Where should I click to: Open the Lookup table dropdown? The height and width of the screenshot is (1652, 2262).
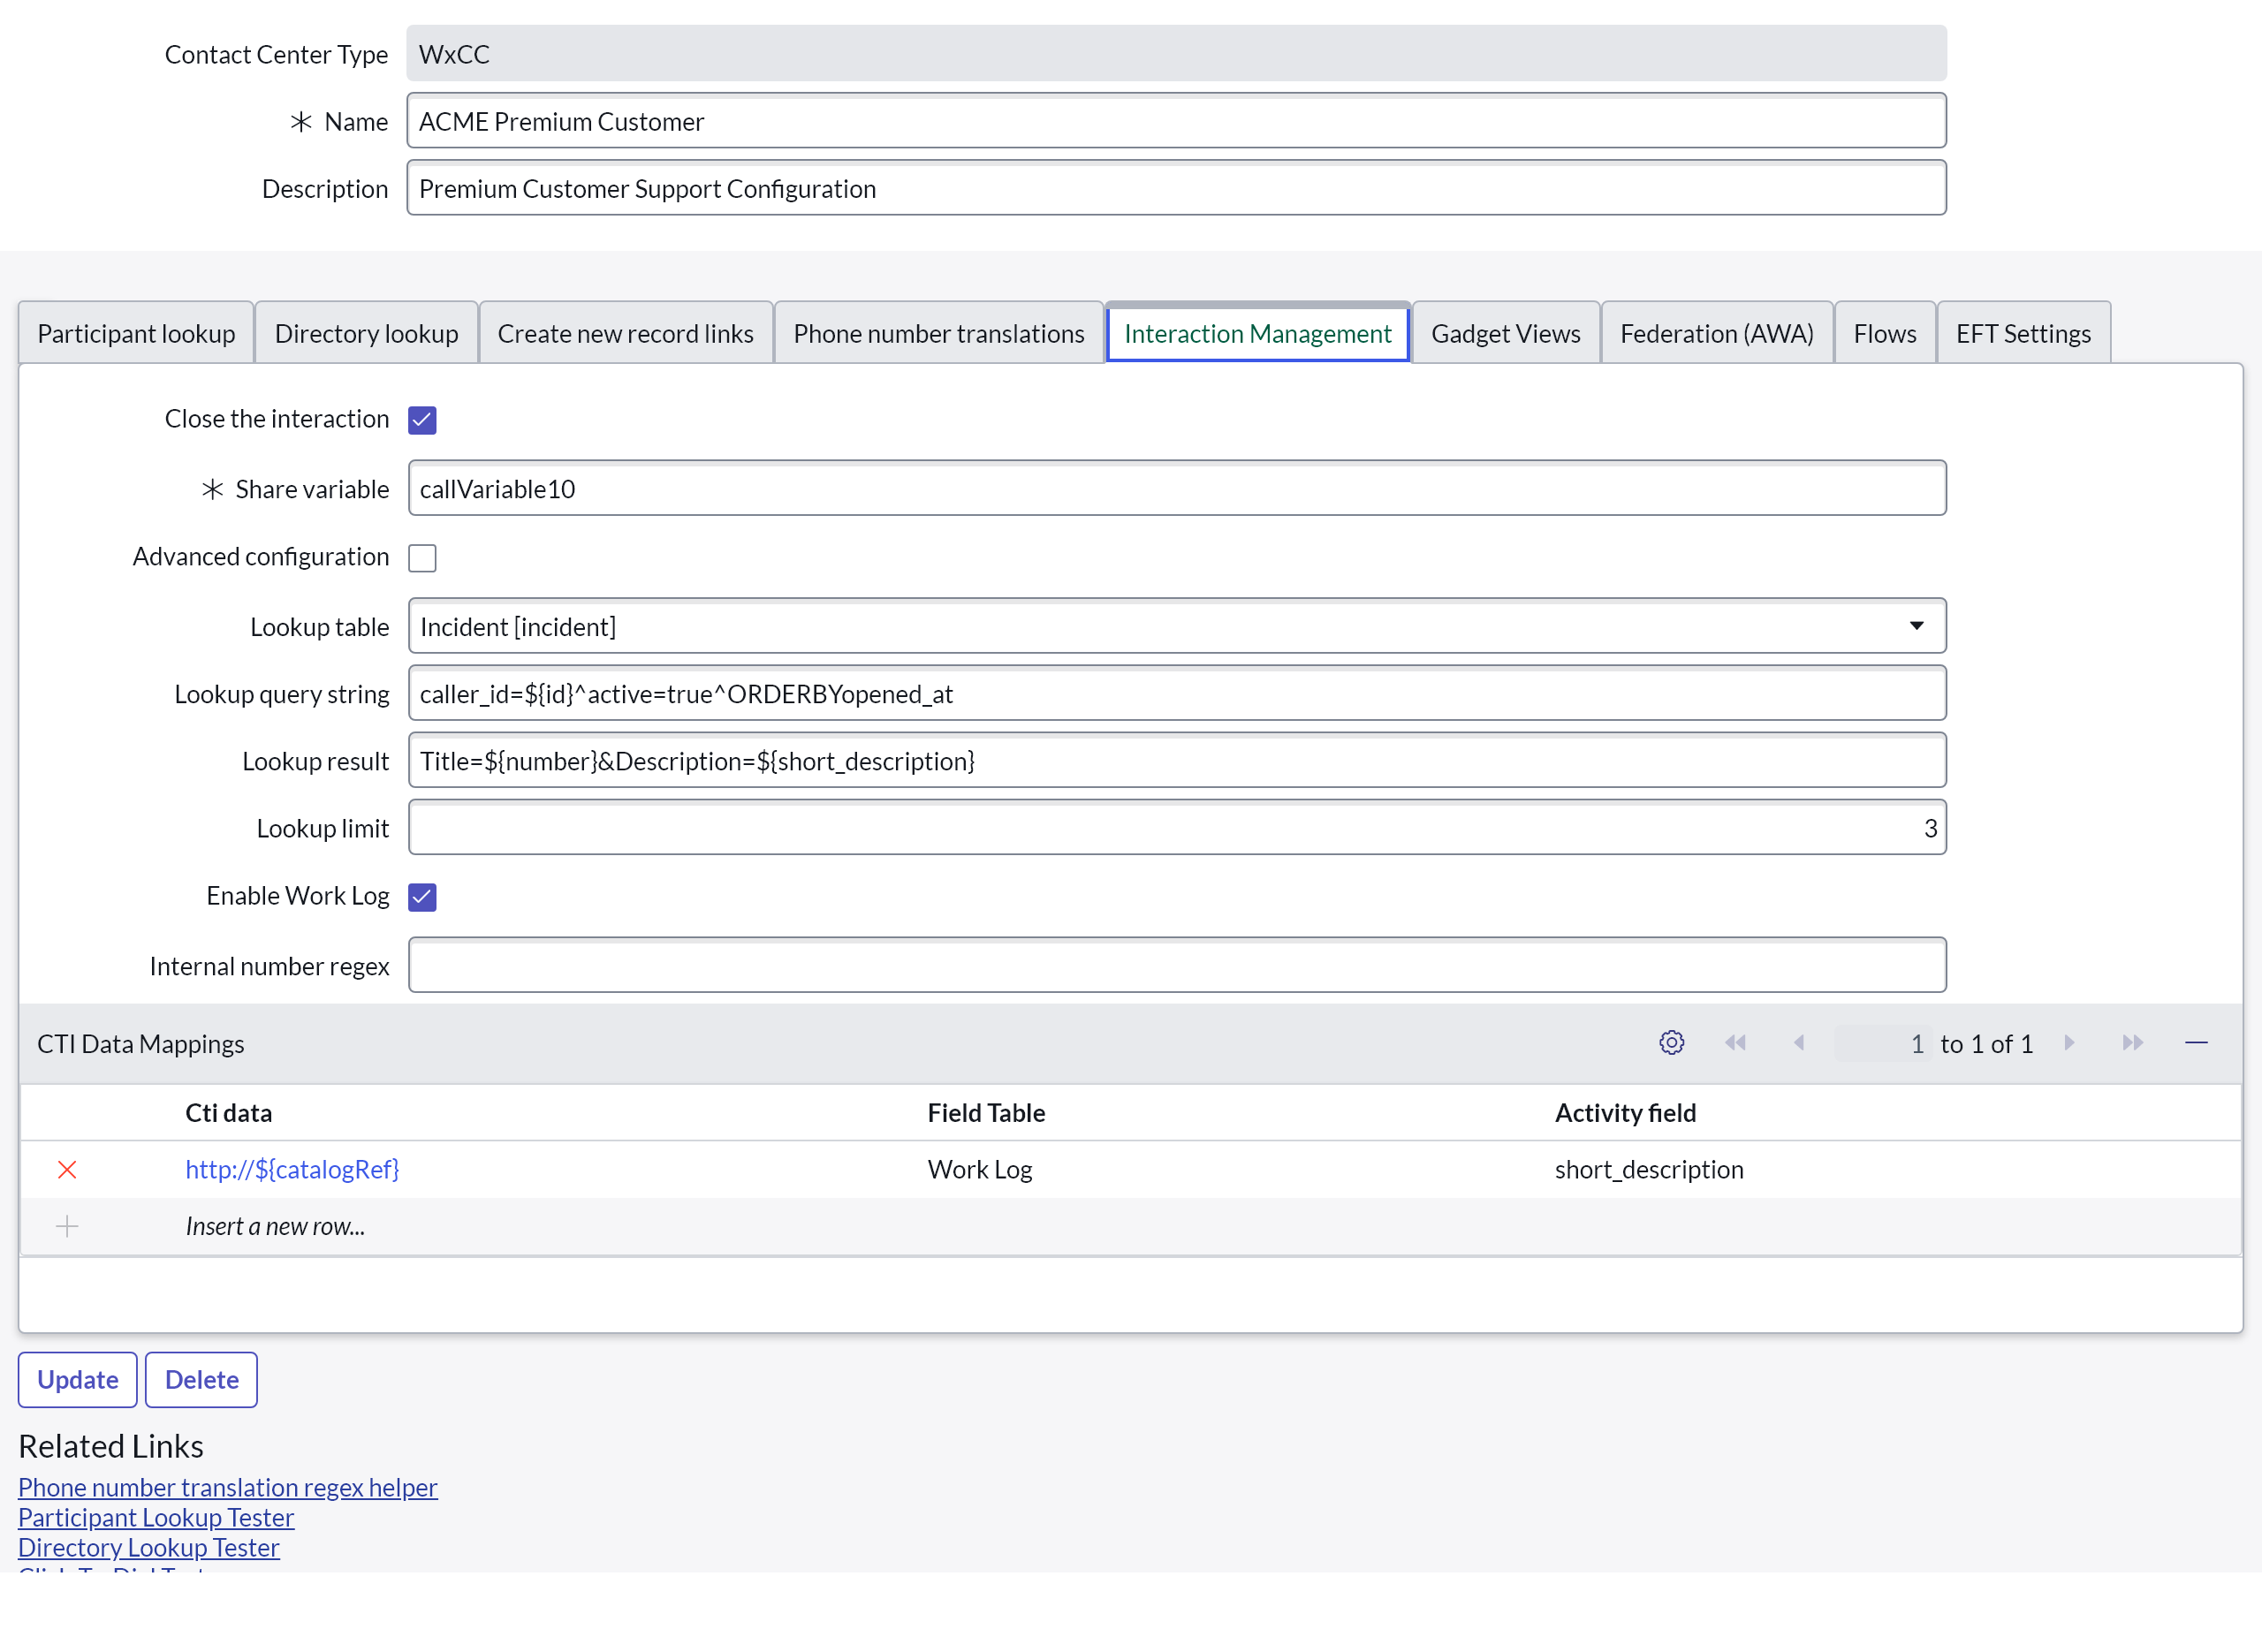pyautogui.click(x=1176, y=626)
